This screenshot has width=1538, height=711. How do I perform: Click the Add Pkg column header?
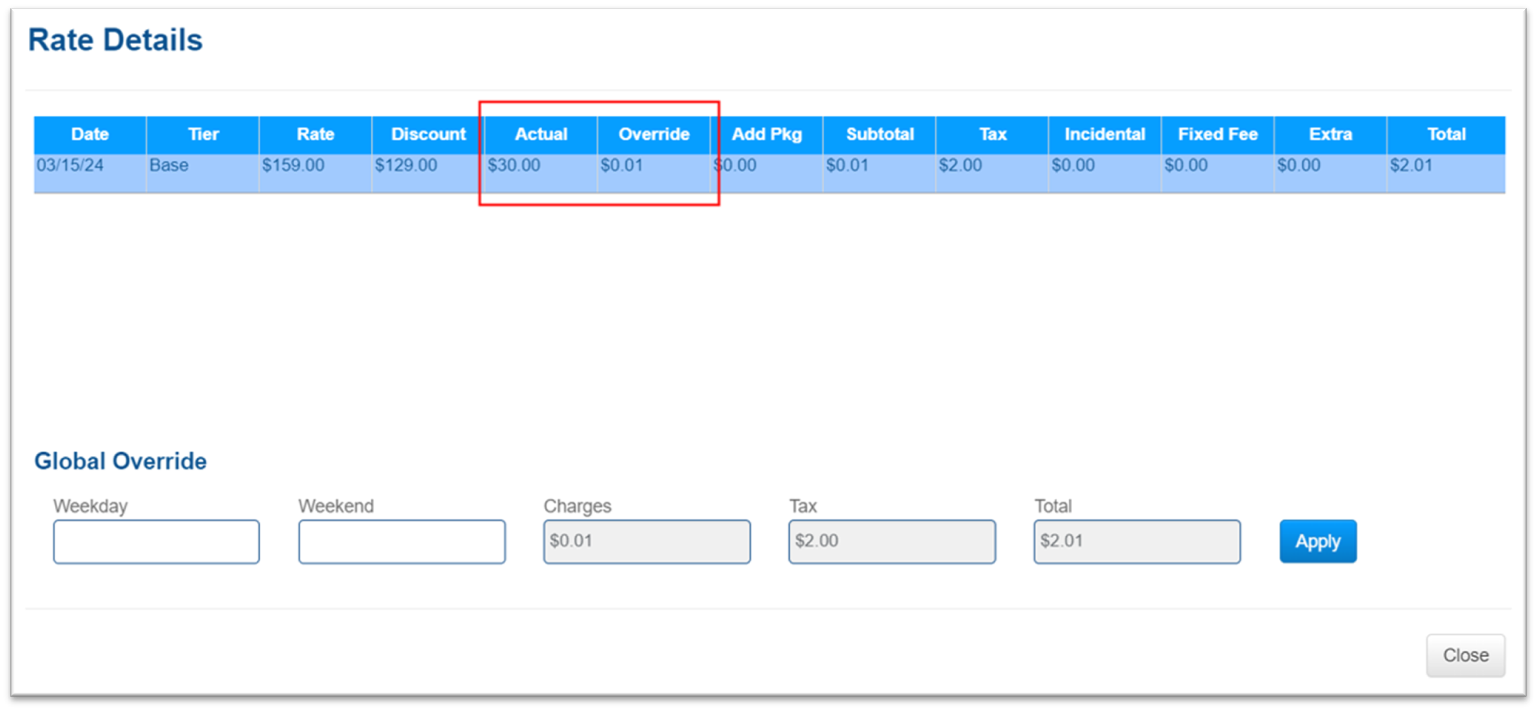pyautogui.click(x=767, y=134)
